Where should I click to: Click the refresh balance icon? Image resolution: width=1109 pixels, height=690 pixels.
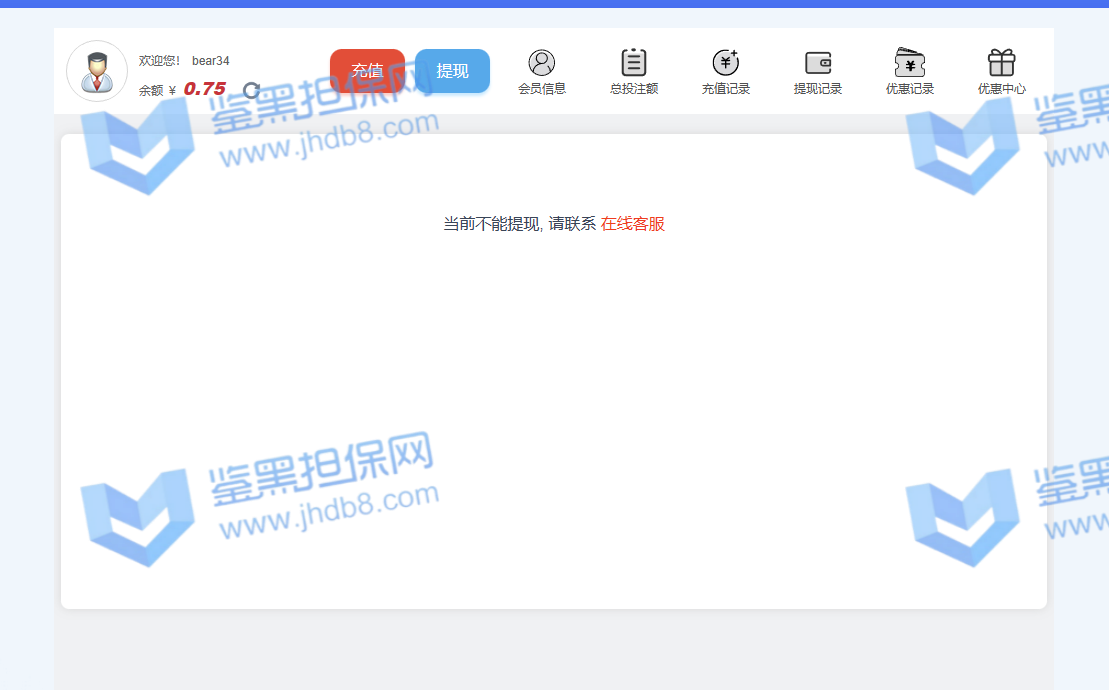pyautogui.click(x=251, y=90)
